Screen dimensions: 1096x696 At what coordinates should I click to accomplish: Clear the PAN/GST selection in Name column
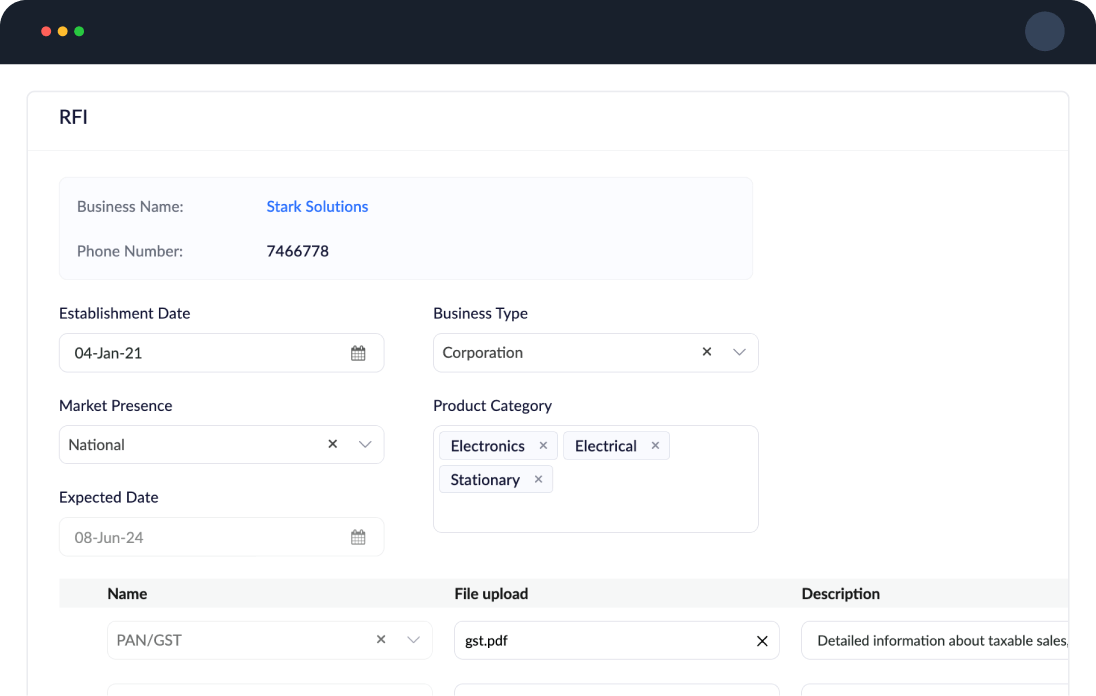pos(381,640)
